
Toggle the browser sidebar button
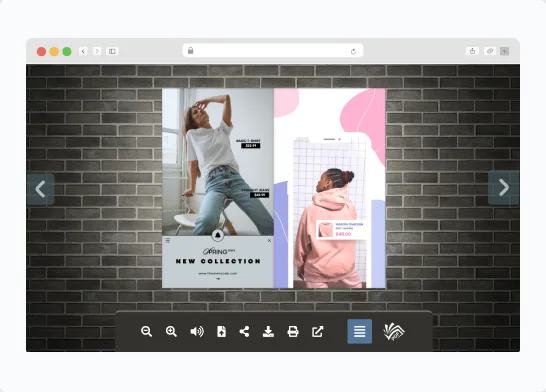[112, 51]
